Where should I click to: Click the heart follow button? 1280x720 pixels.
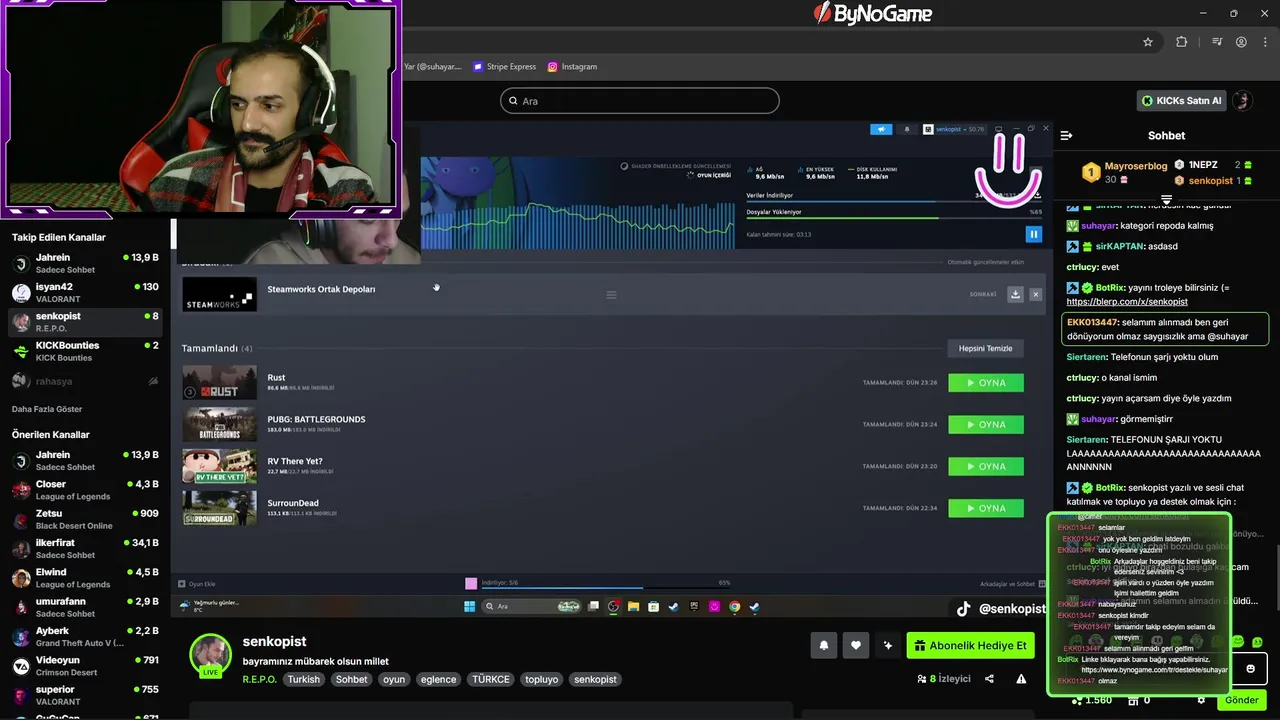click(x=855, y=646)
